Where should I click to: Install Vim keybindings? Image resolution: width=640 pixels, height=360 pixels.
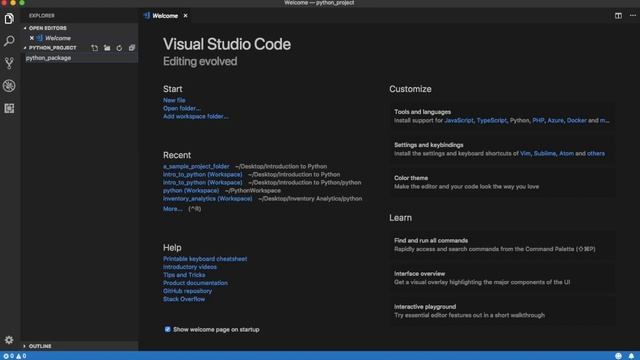click(x=525, y=153)
